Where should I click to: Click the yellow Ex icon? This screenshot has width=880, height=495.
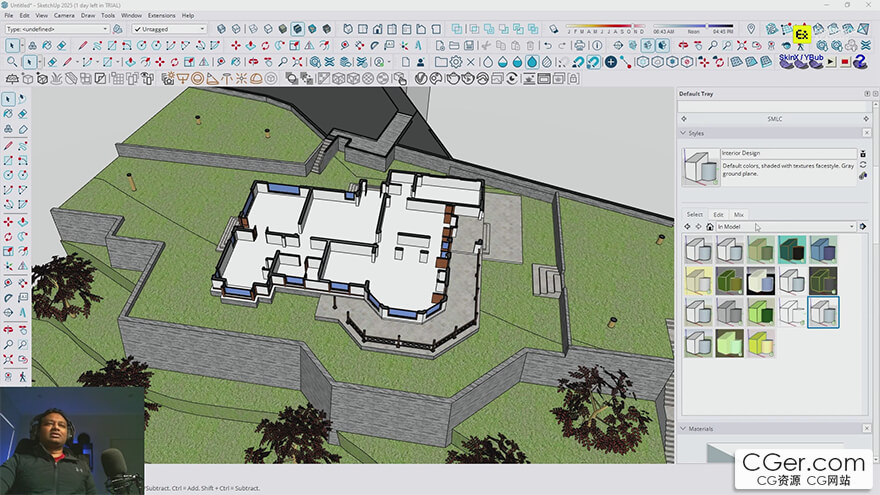click(x=802, y=35)
